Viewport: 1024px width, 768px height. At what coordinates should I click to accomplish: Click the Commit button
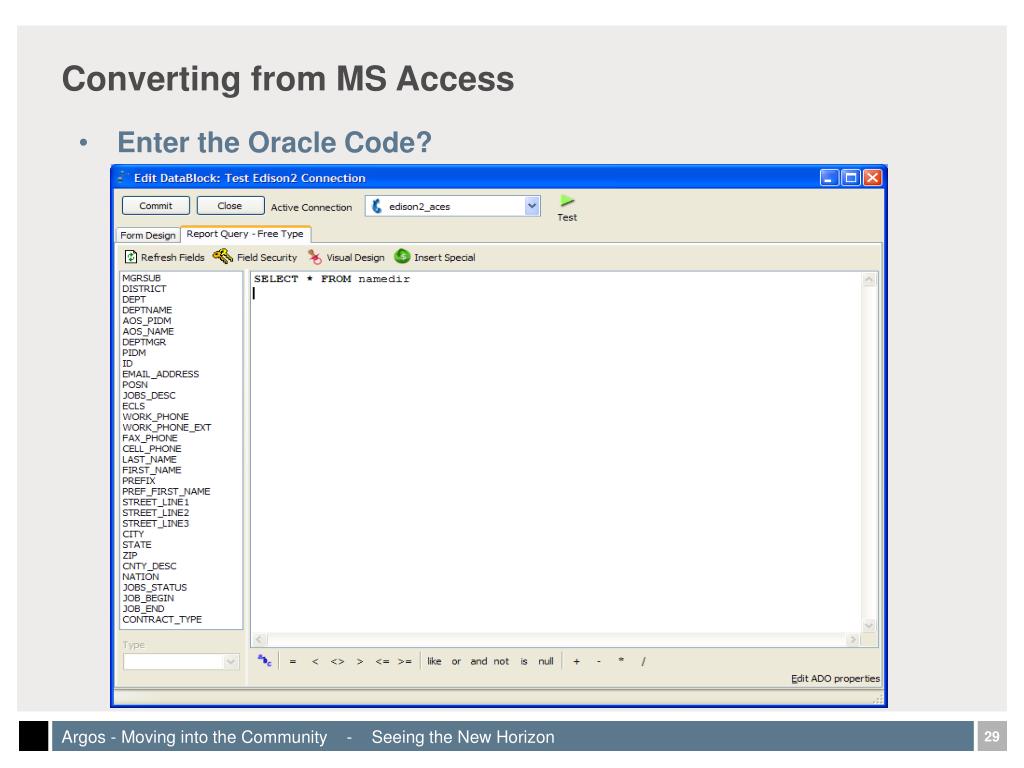(155, 206)
